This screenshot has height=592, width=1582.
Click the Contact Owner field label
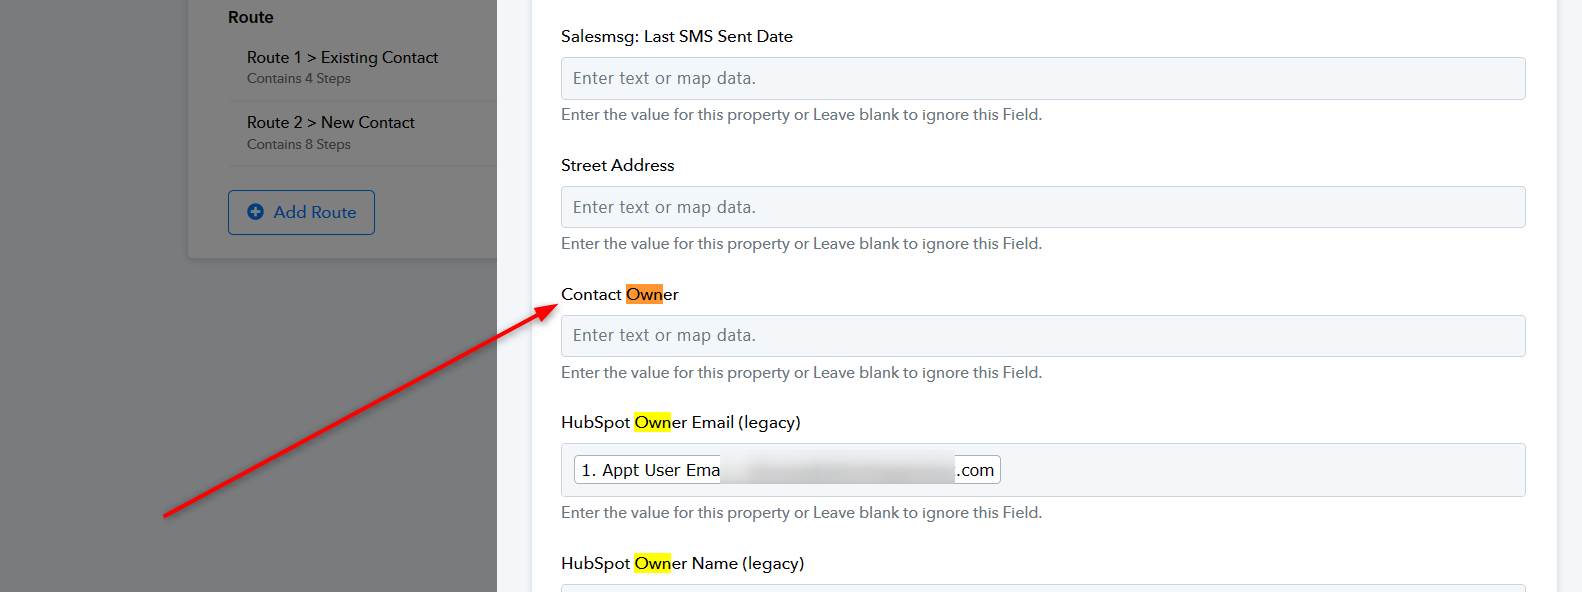click(620, 294)
